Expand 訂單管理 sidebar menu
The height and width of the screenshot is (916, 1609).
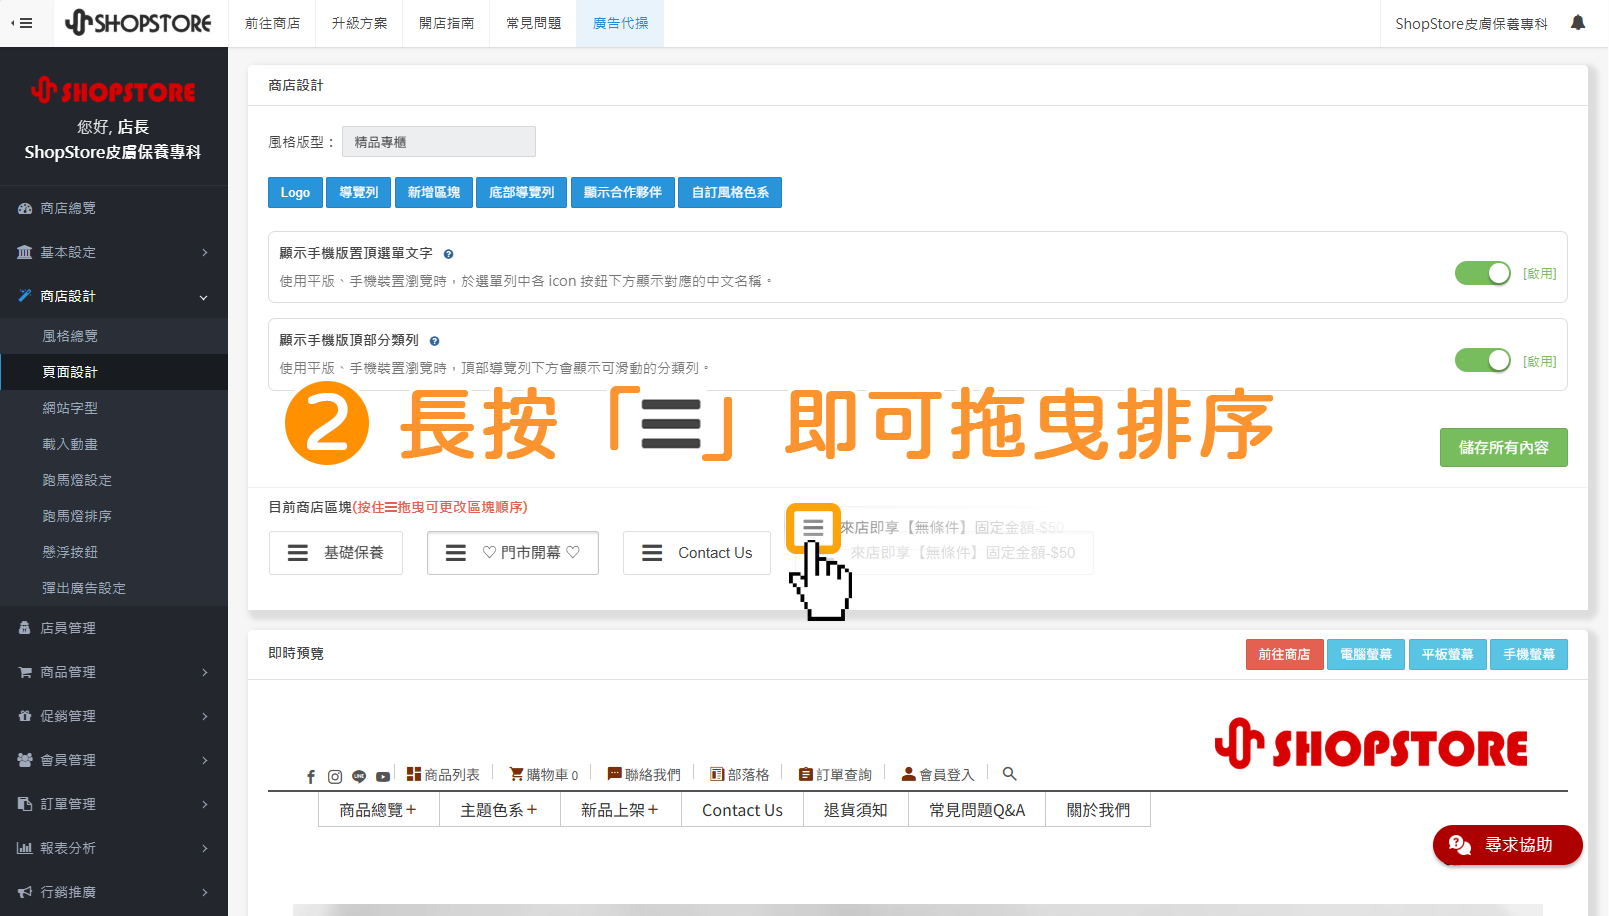114,804
